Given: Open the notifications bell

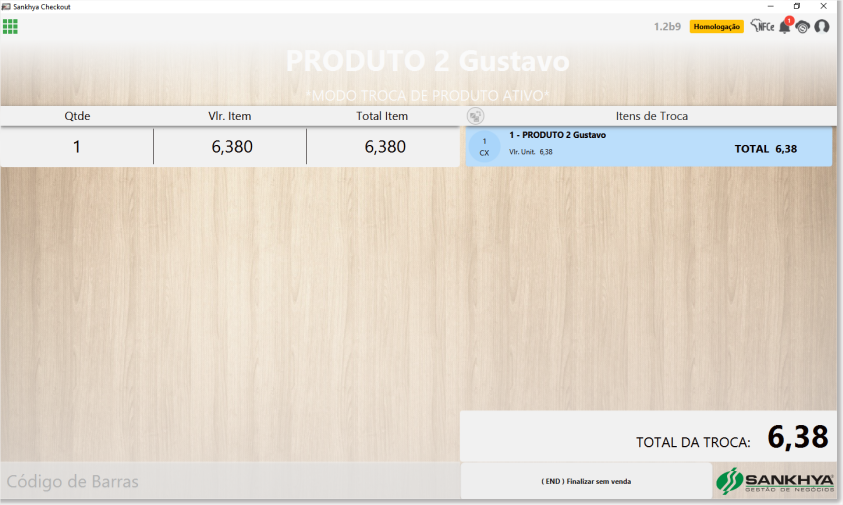Looking at the screenshot, I should coord(785,26).
